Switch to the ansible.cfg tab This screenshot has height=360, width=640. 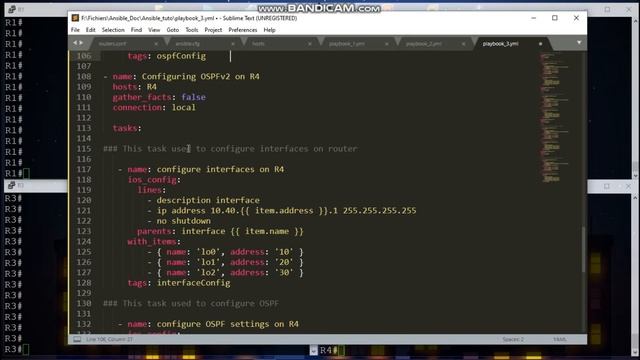click(188, 44)
